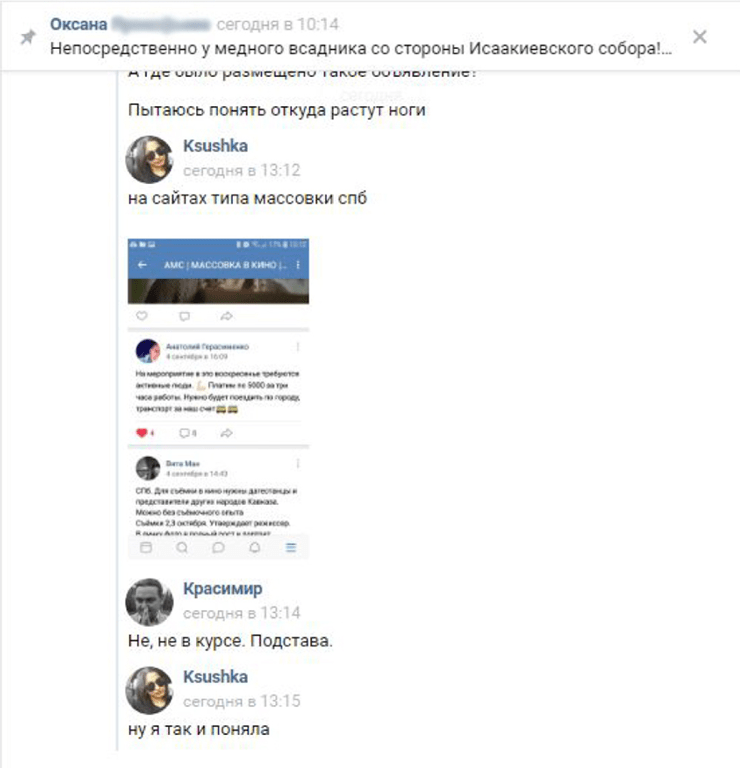This screenshot has height=768, width=740.
Task: Click Ksushka's avatar at the 13:12 message
Action: tap(149, 159)
